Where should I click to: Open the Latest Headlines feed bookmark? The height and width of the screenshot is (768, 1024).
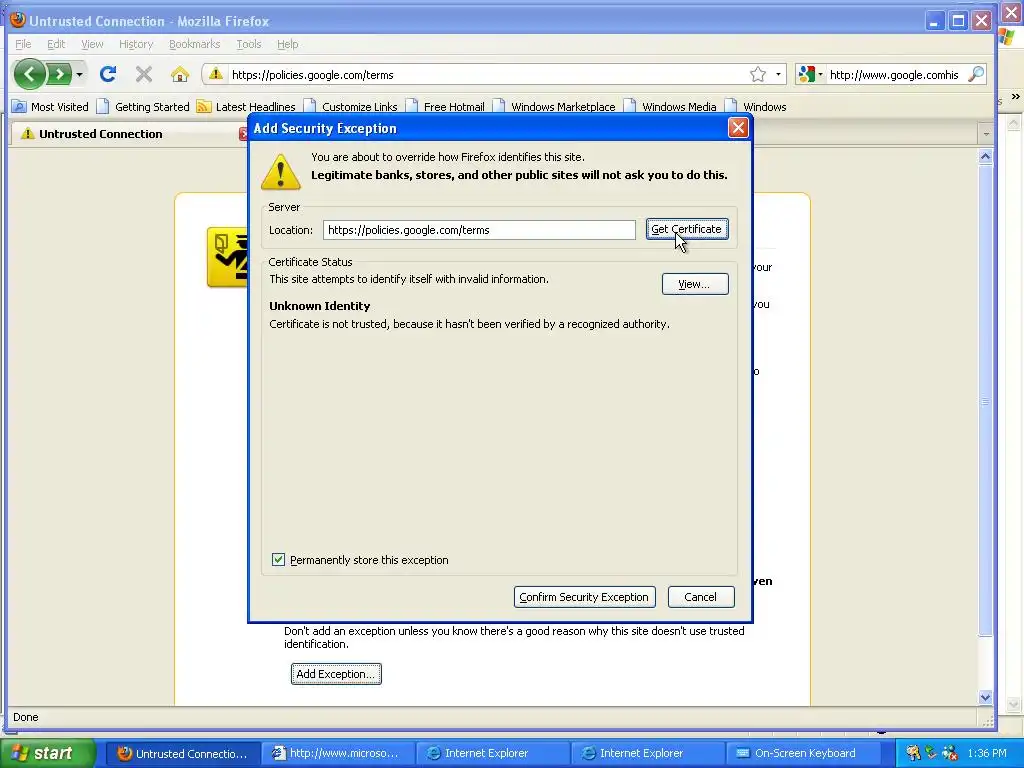[x=246, y=106]
